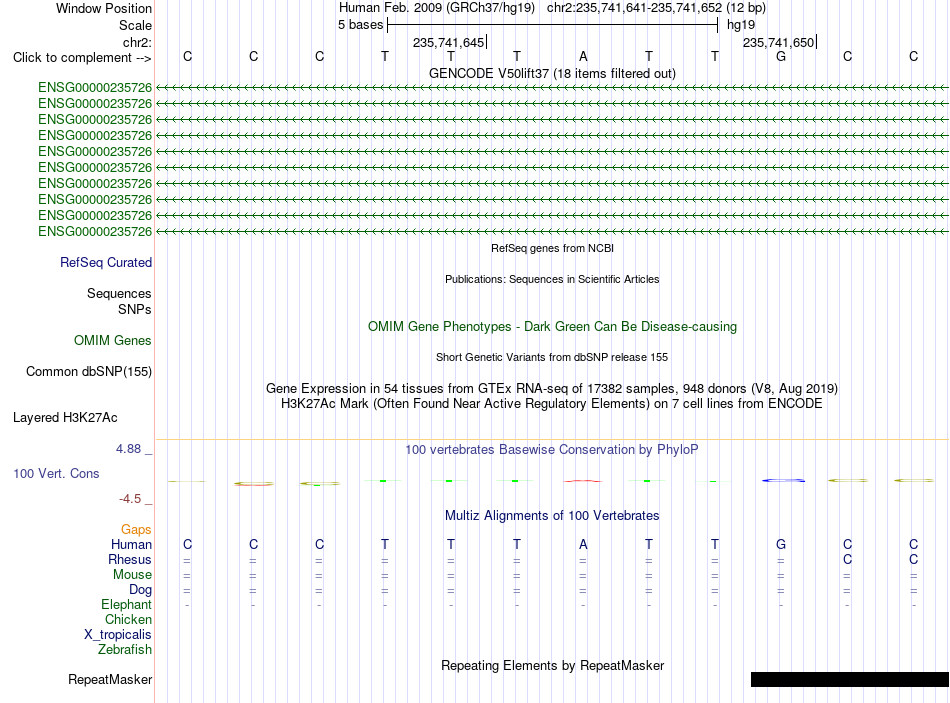The image size is (950, 703).
Task: Click the G base in the complement sequence row
Action: pyautogui.click(x=781, y=56)
